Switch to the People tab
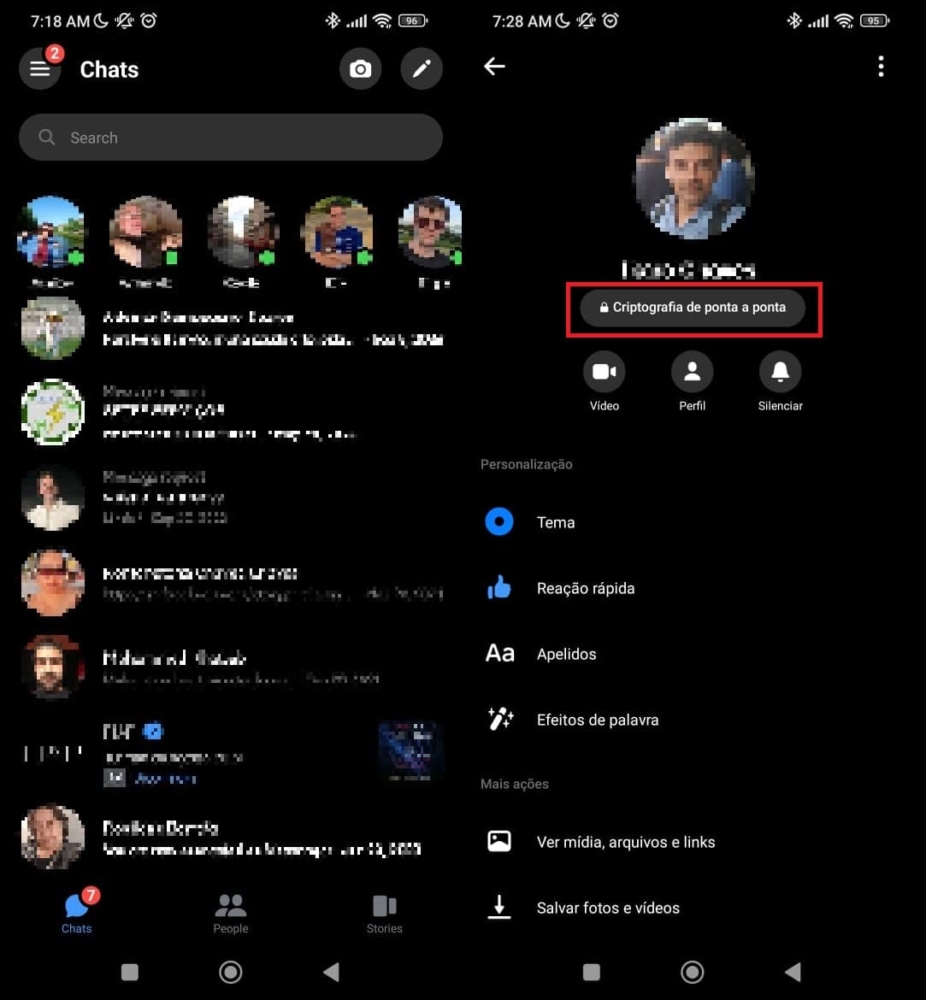The width and height of the screenshot is (926, 1000). point(230,913)
